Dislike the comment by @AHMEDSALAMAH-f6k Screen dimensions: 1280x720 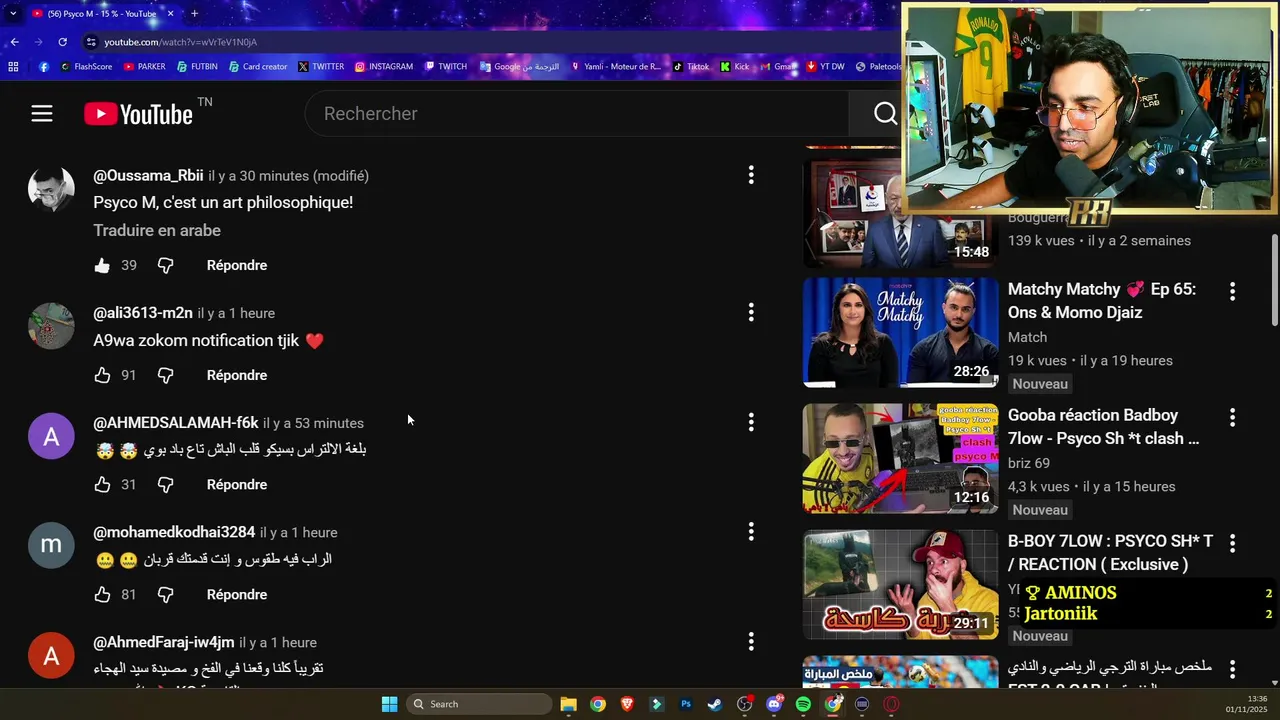click(166, 484)
